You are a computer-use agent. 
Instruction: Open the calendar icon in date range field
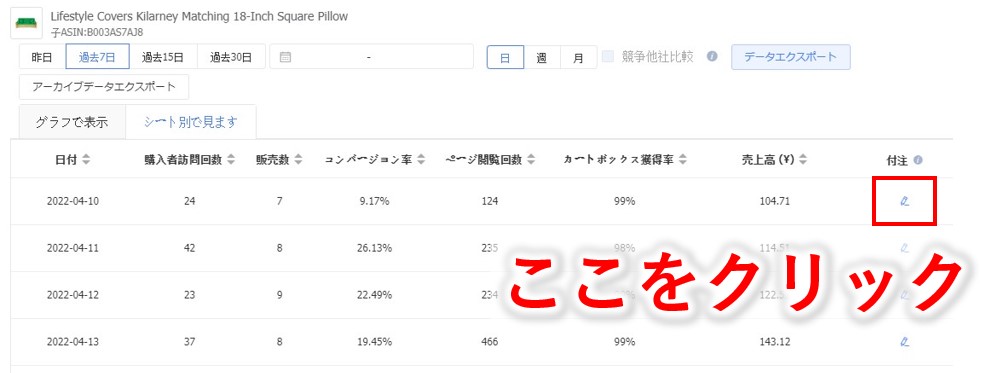(x=285, y=57)
